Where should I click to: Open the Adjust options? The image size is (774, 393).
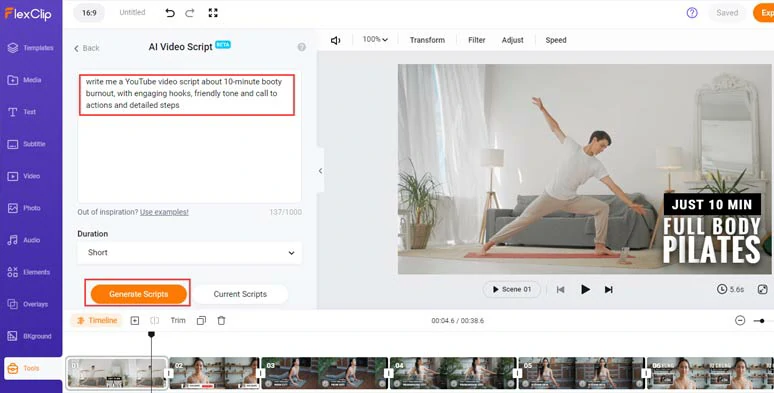(x=512, y=40)
